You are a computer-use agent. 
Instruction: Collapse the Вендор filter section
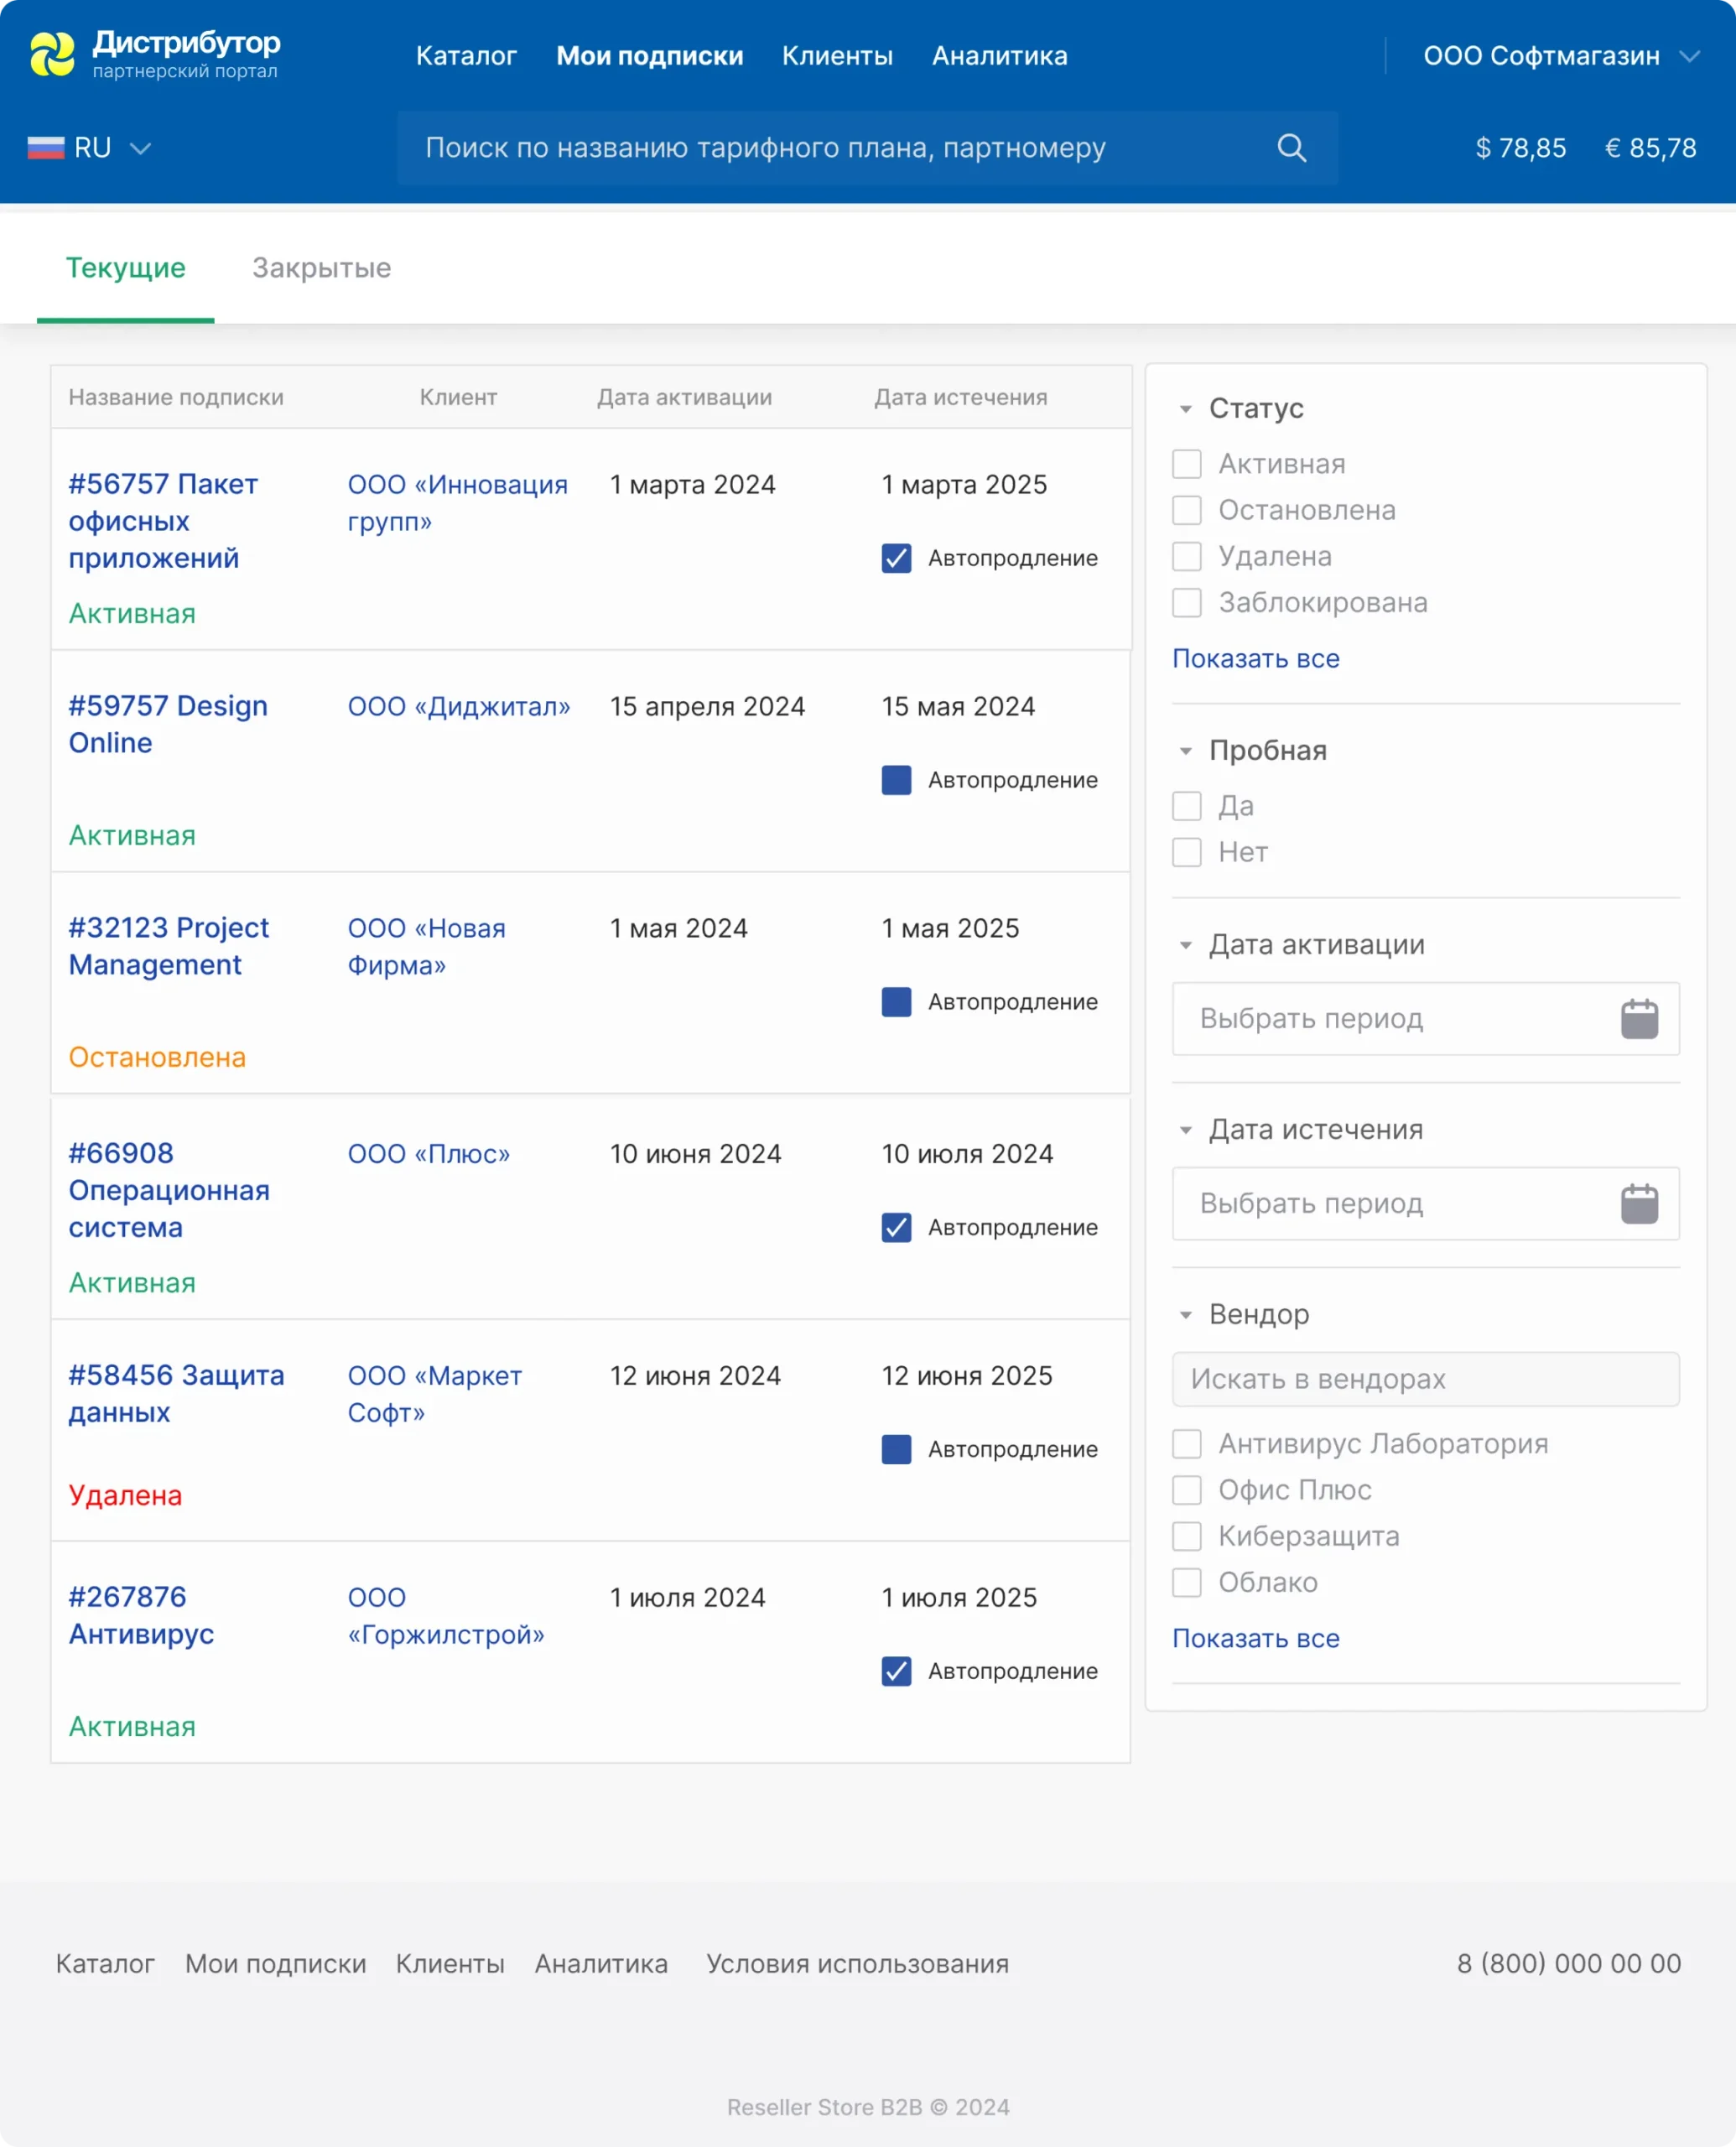(1185, 1315)
